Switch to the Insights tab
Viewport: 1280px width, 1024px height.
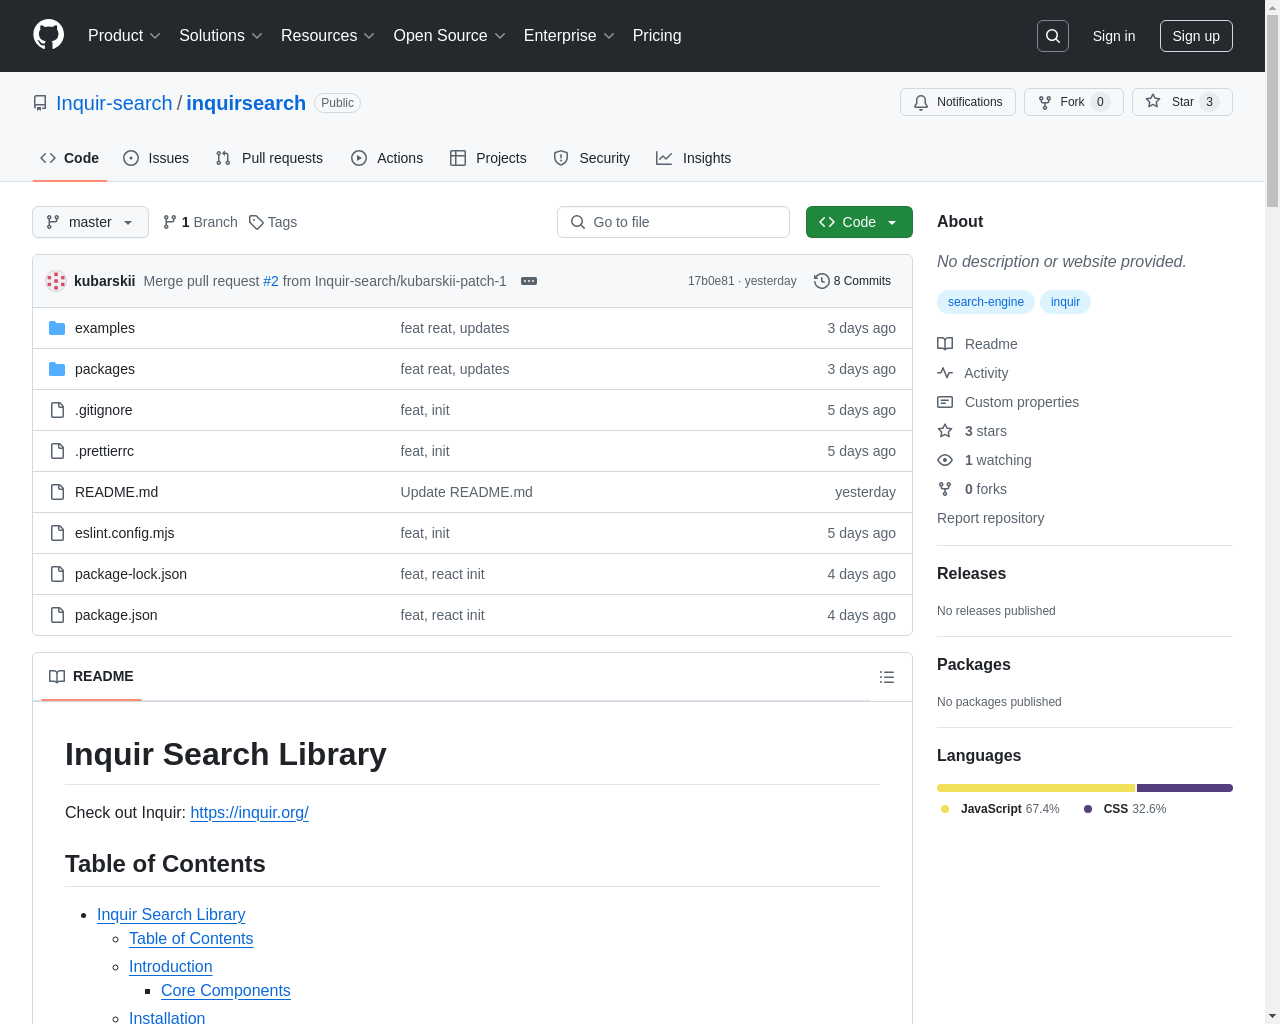coord(694,158)
